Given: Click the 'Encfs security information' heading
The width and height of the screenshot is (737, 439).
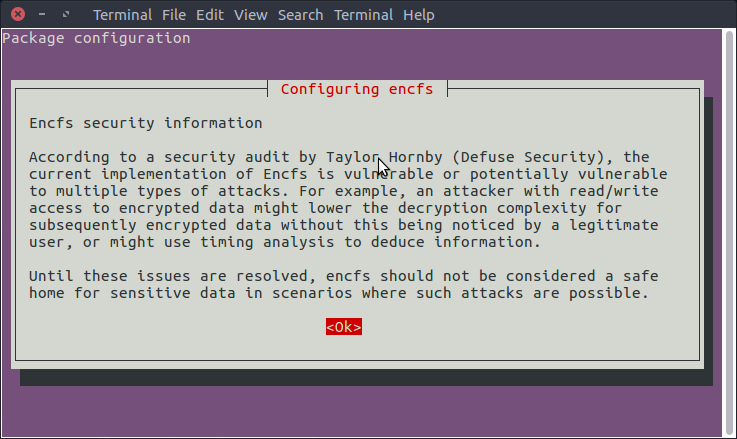Looking at the screenshot, I should 146,123.
